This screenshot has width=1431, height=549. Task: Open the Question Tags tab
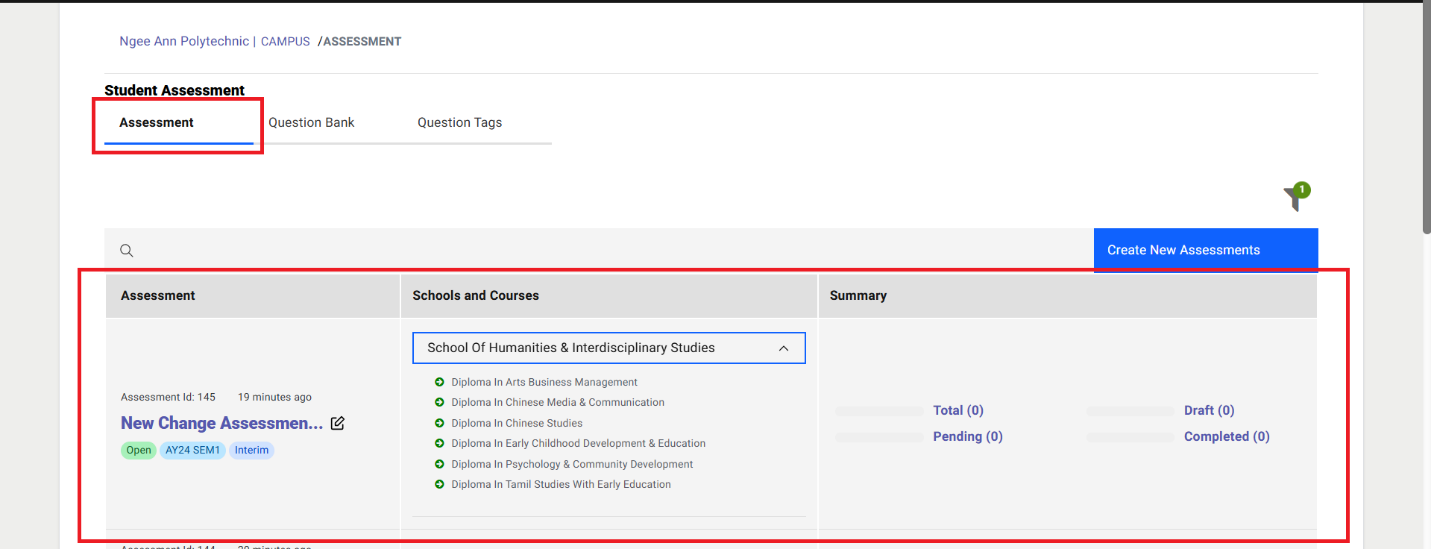click(459, 123)
